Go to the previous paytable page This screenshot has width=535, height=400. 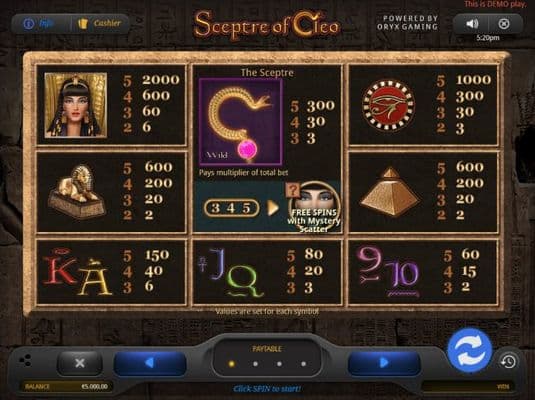[x=150, y=363]
